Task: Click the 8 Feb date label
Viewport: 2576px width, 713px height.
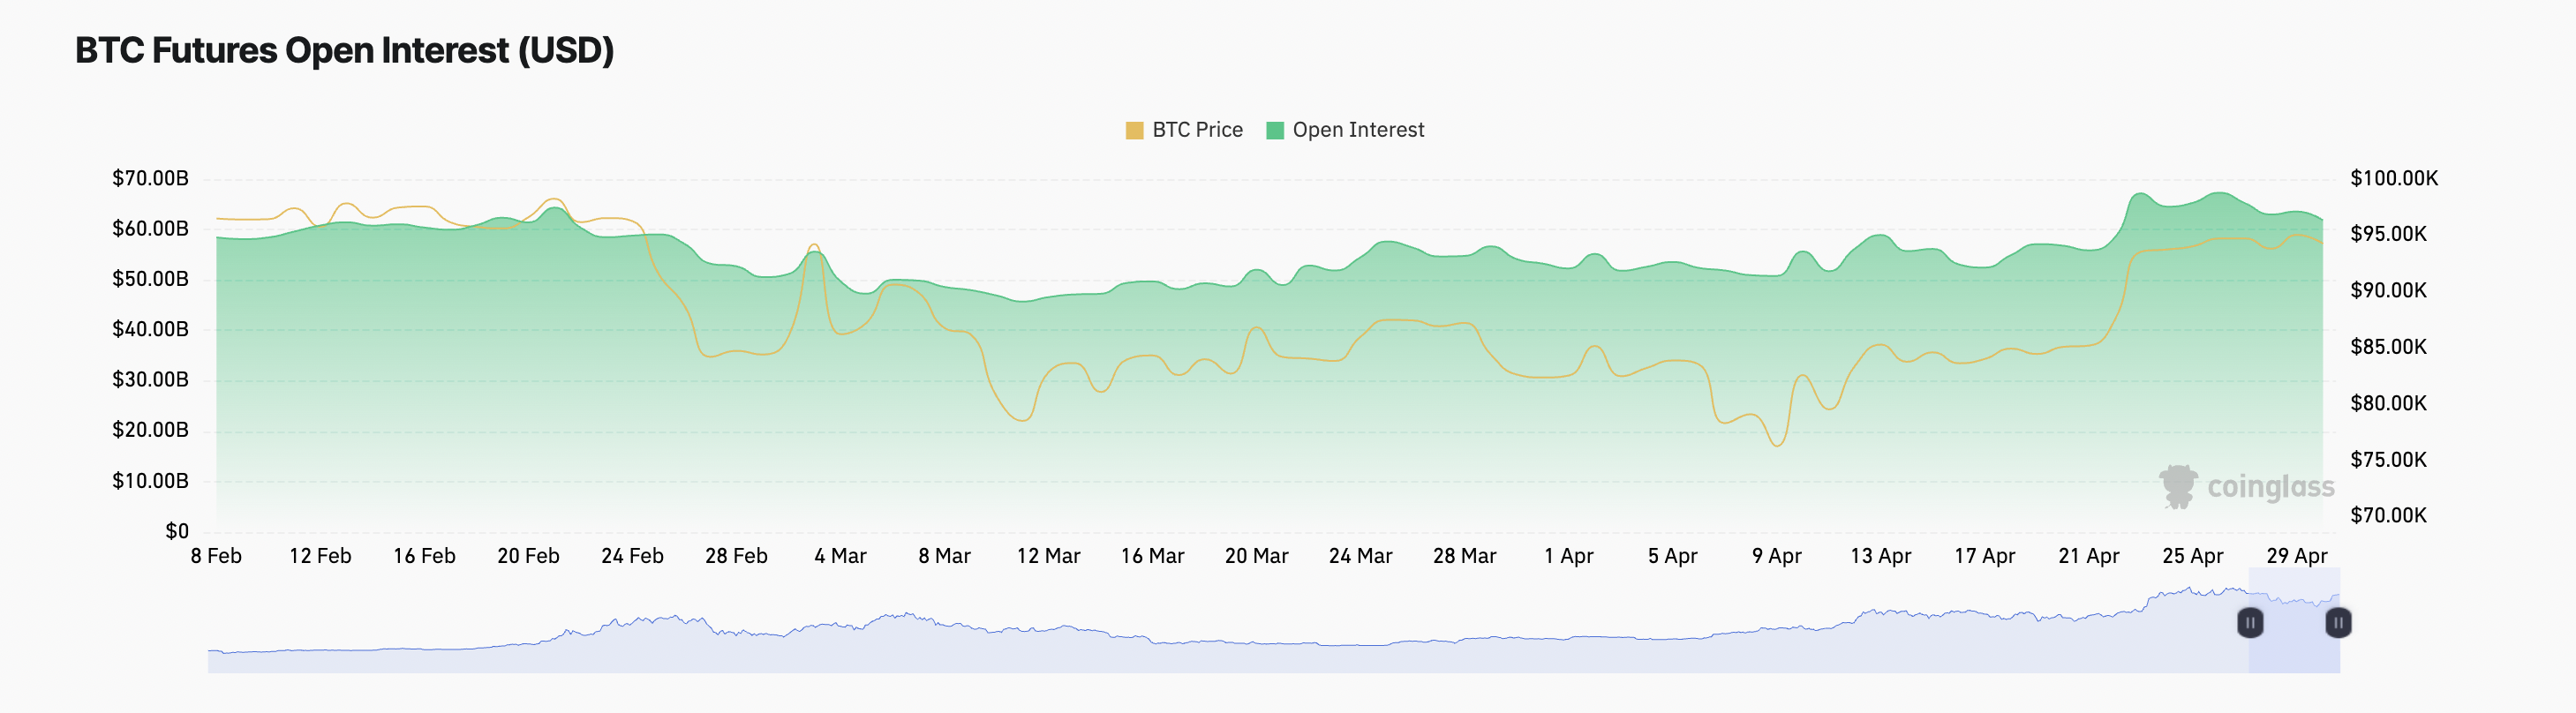Action: 216,556
